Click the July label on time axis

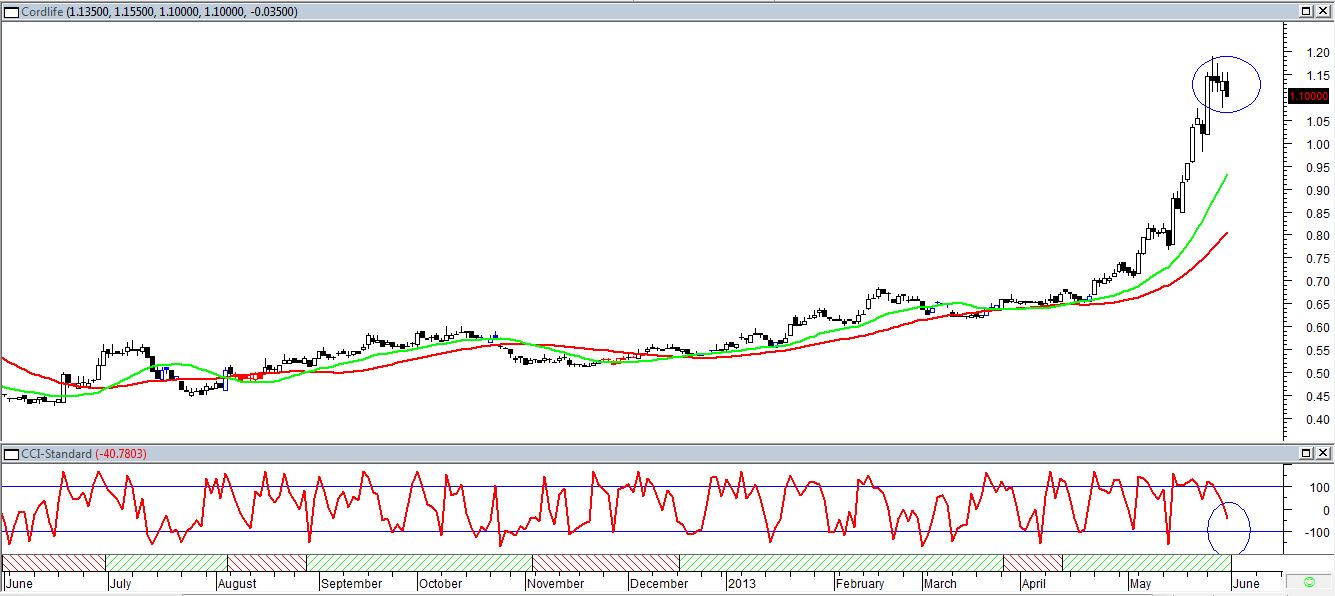point(120,583)
